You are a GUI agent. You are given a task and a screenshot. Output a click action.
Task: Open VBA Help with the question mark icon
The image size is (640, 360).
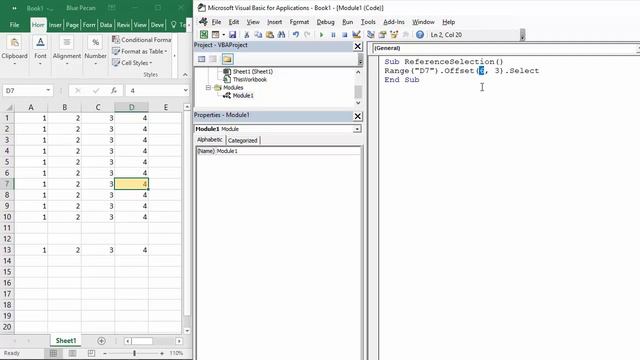420,35
